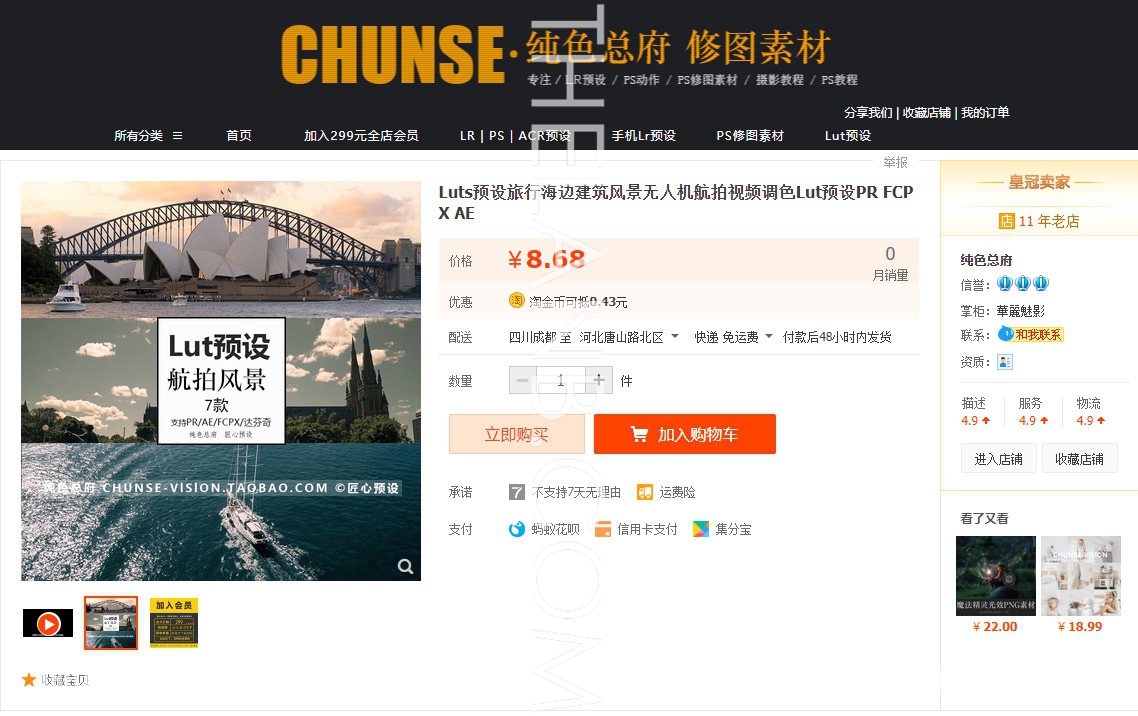The height and width of the screenshot is (716, 1138).
Task: Click the Taobao gold coin icon
Action: pyautogui.click(x=516, y=300)
